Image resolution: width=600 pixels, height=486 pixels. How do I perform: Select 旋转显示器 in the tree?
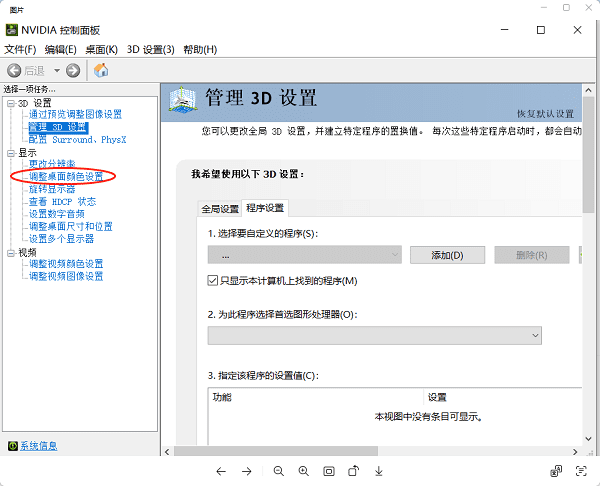pyautogui.click(x=52, y=189)
